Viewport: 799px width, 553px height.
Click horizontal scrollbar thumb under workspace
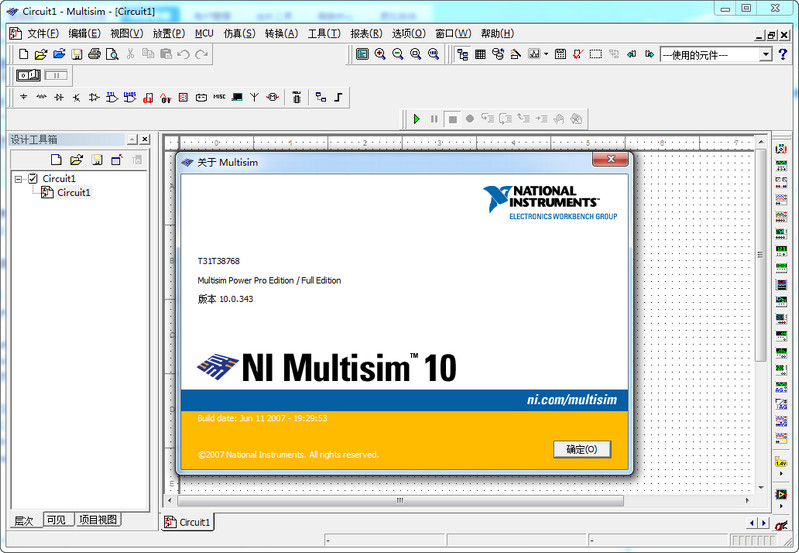[x=401, y=501]
